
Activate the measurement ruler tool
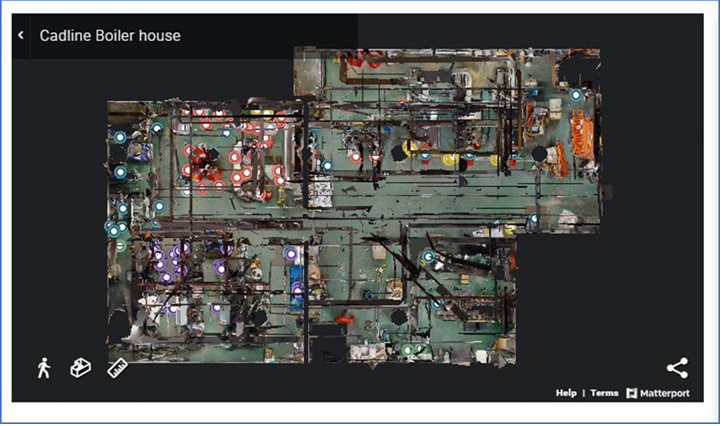[x=117, y=368]
